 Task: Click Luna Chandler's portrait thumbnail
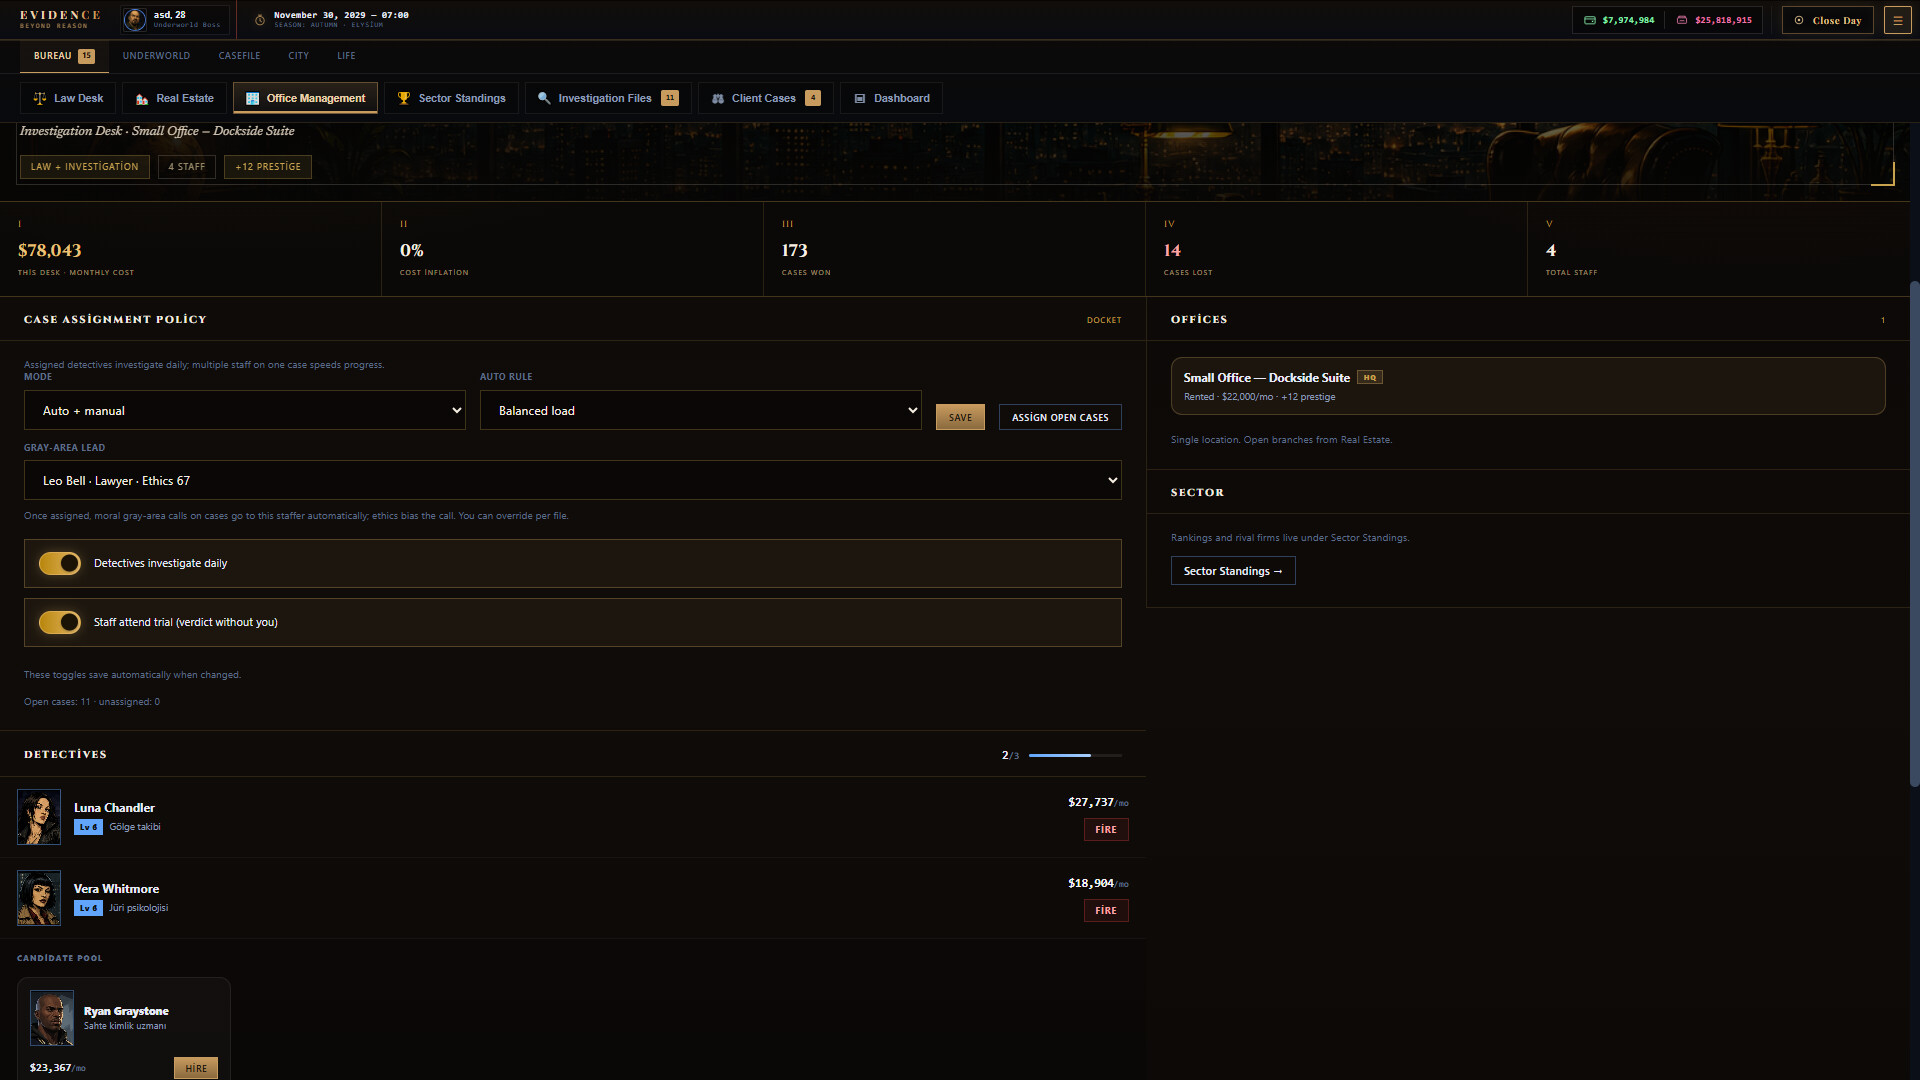tap(39, 817)
